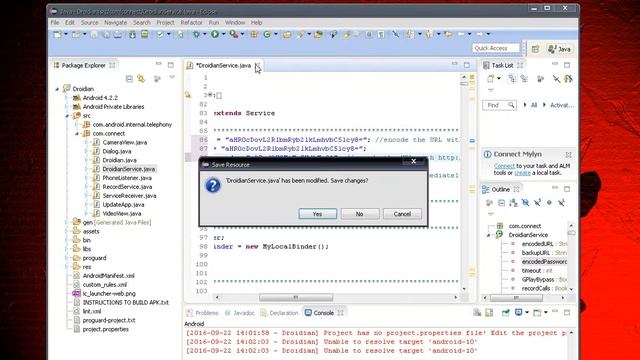
Task: Click the New Java Package toolbar icon
Action: pyautogui.click(x=254, y=35)
